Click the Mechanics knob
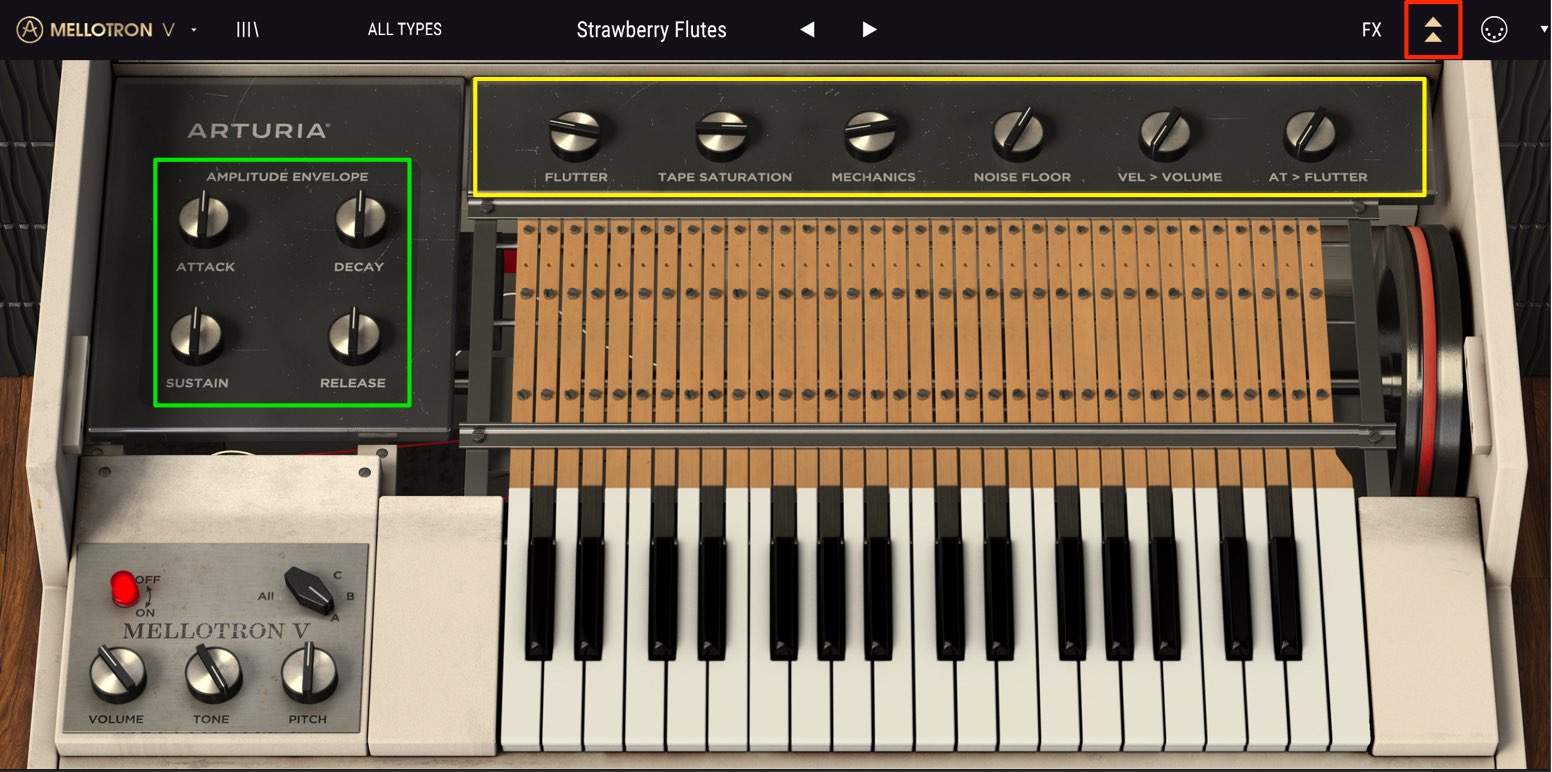This screenshot has height=772, width=1552. tap(872, 135)
